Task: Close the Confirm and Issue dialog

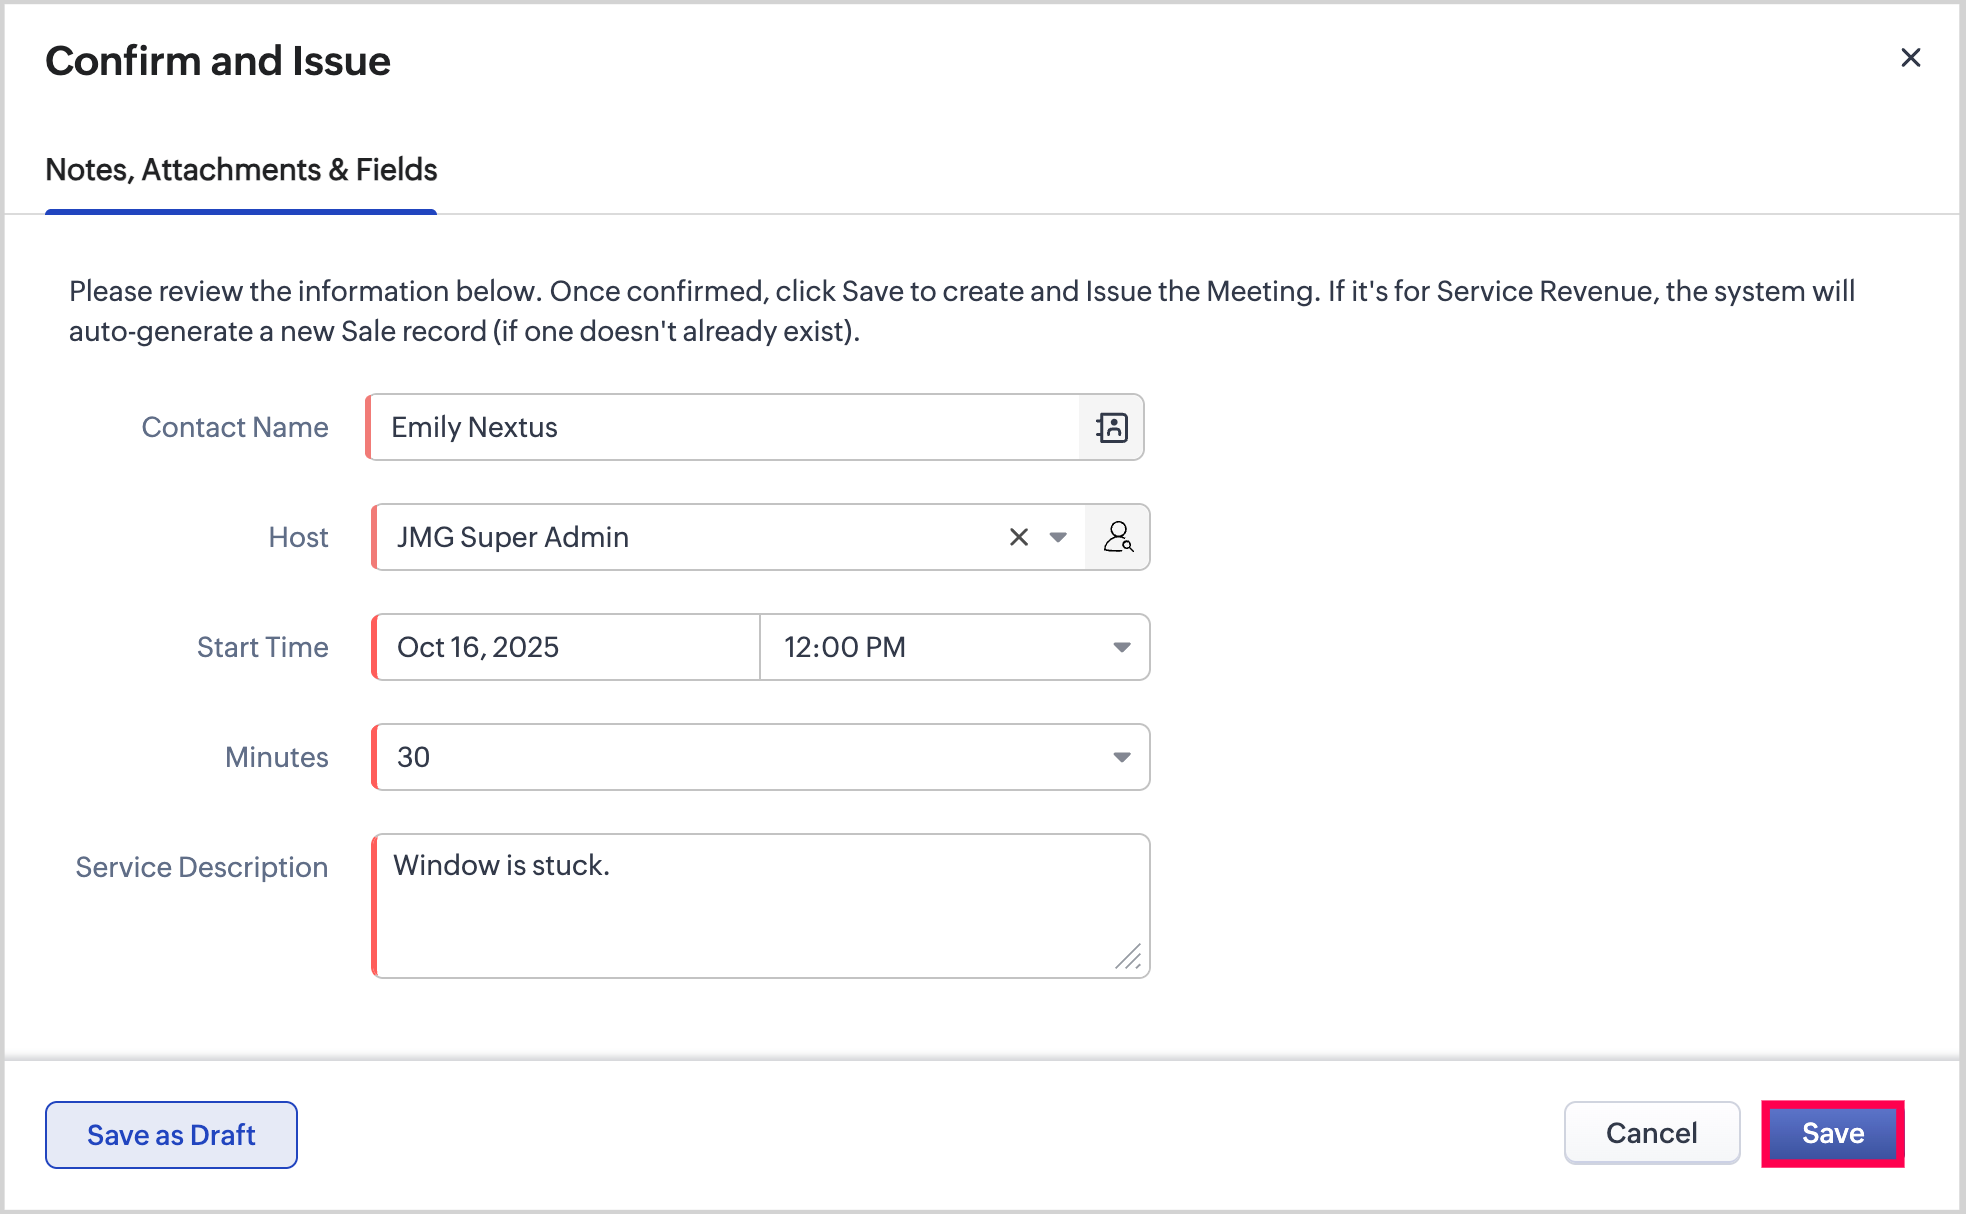Action: pos(1910,58)
